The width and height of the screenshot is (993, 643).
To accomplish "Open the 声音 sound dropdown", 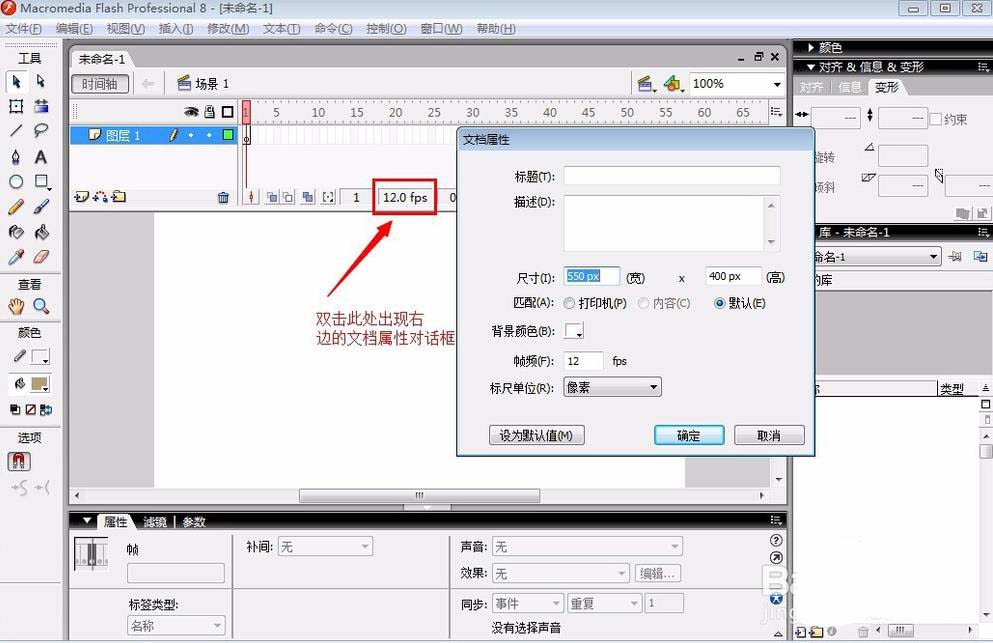I will tap(588, 547).
